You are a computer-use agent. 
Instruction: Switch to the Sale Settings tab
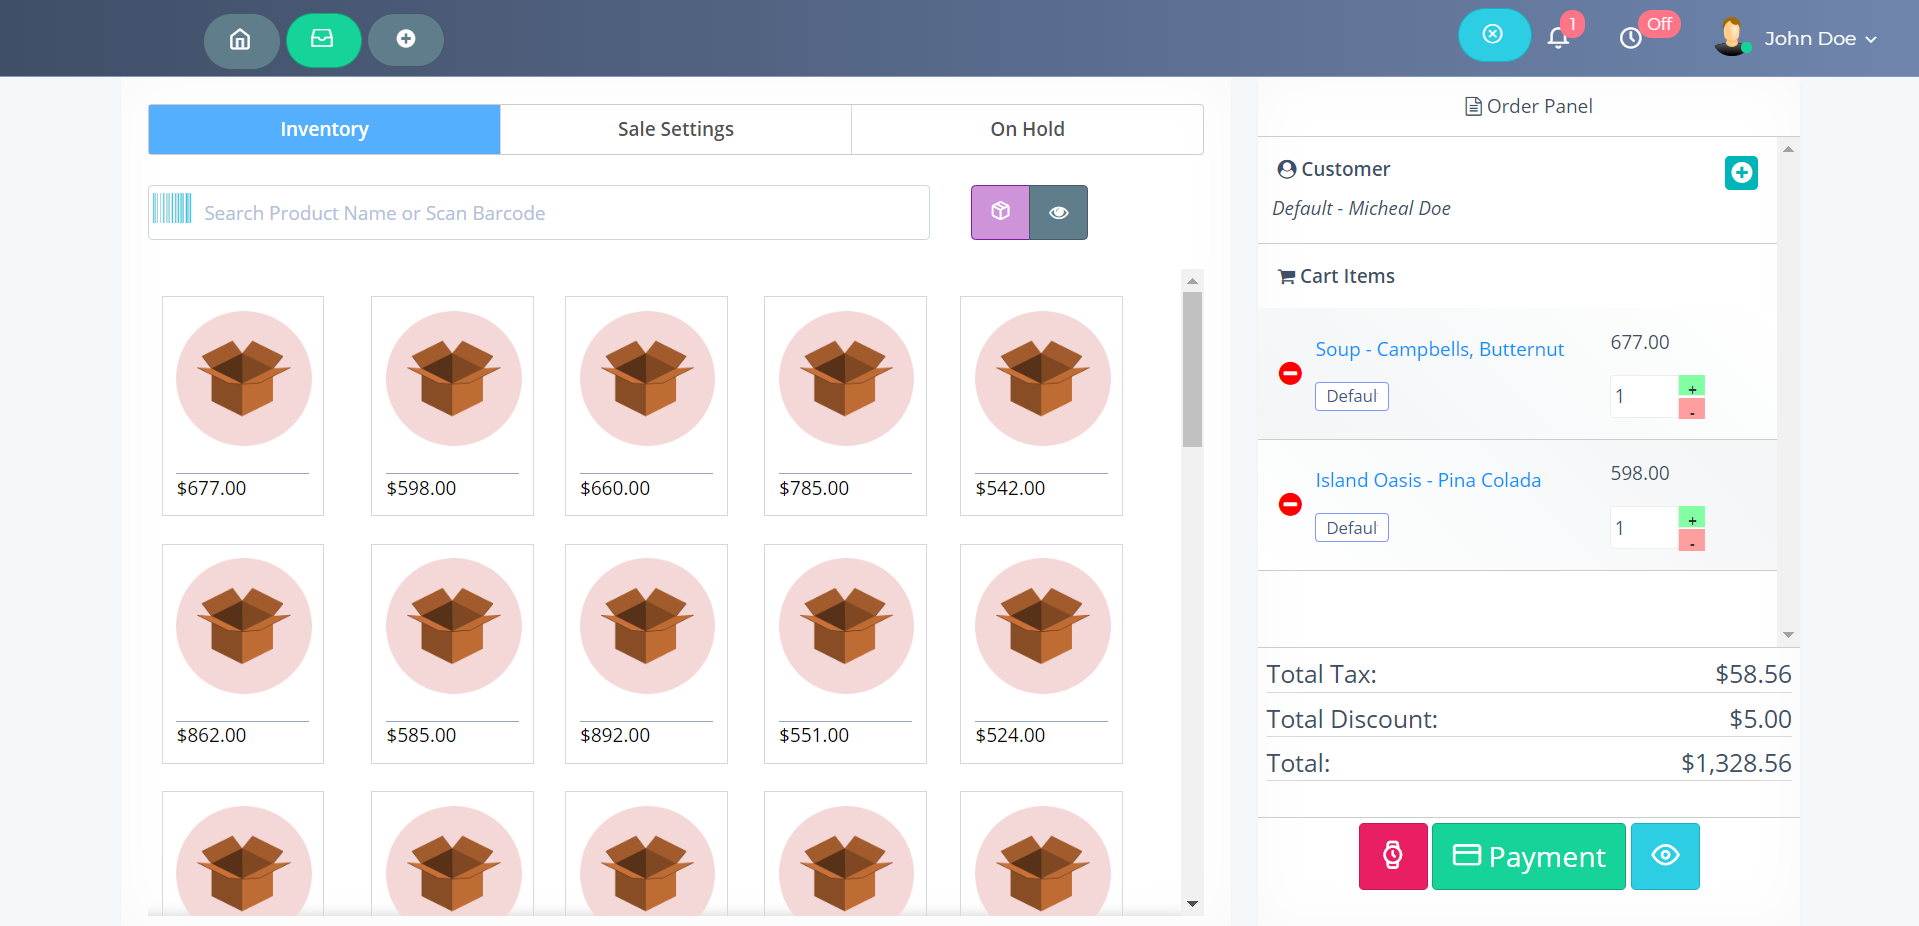[x=676, y=129]
